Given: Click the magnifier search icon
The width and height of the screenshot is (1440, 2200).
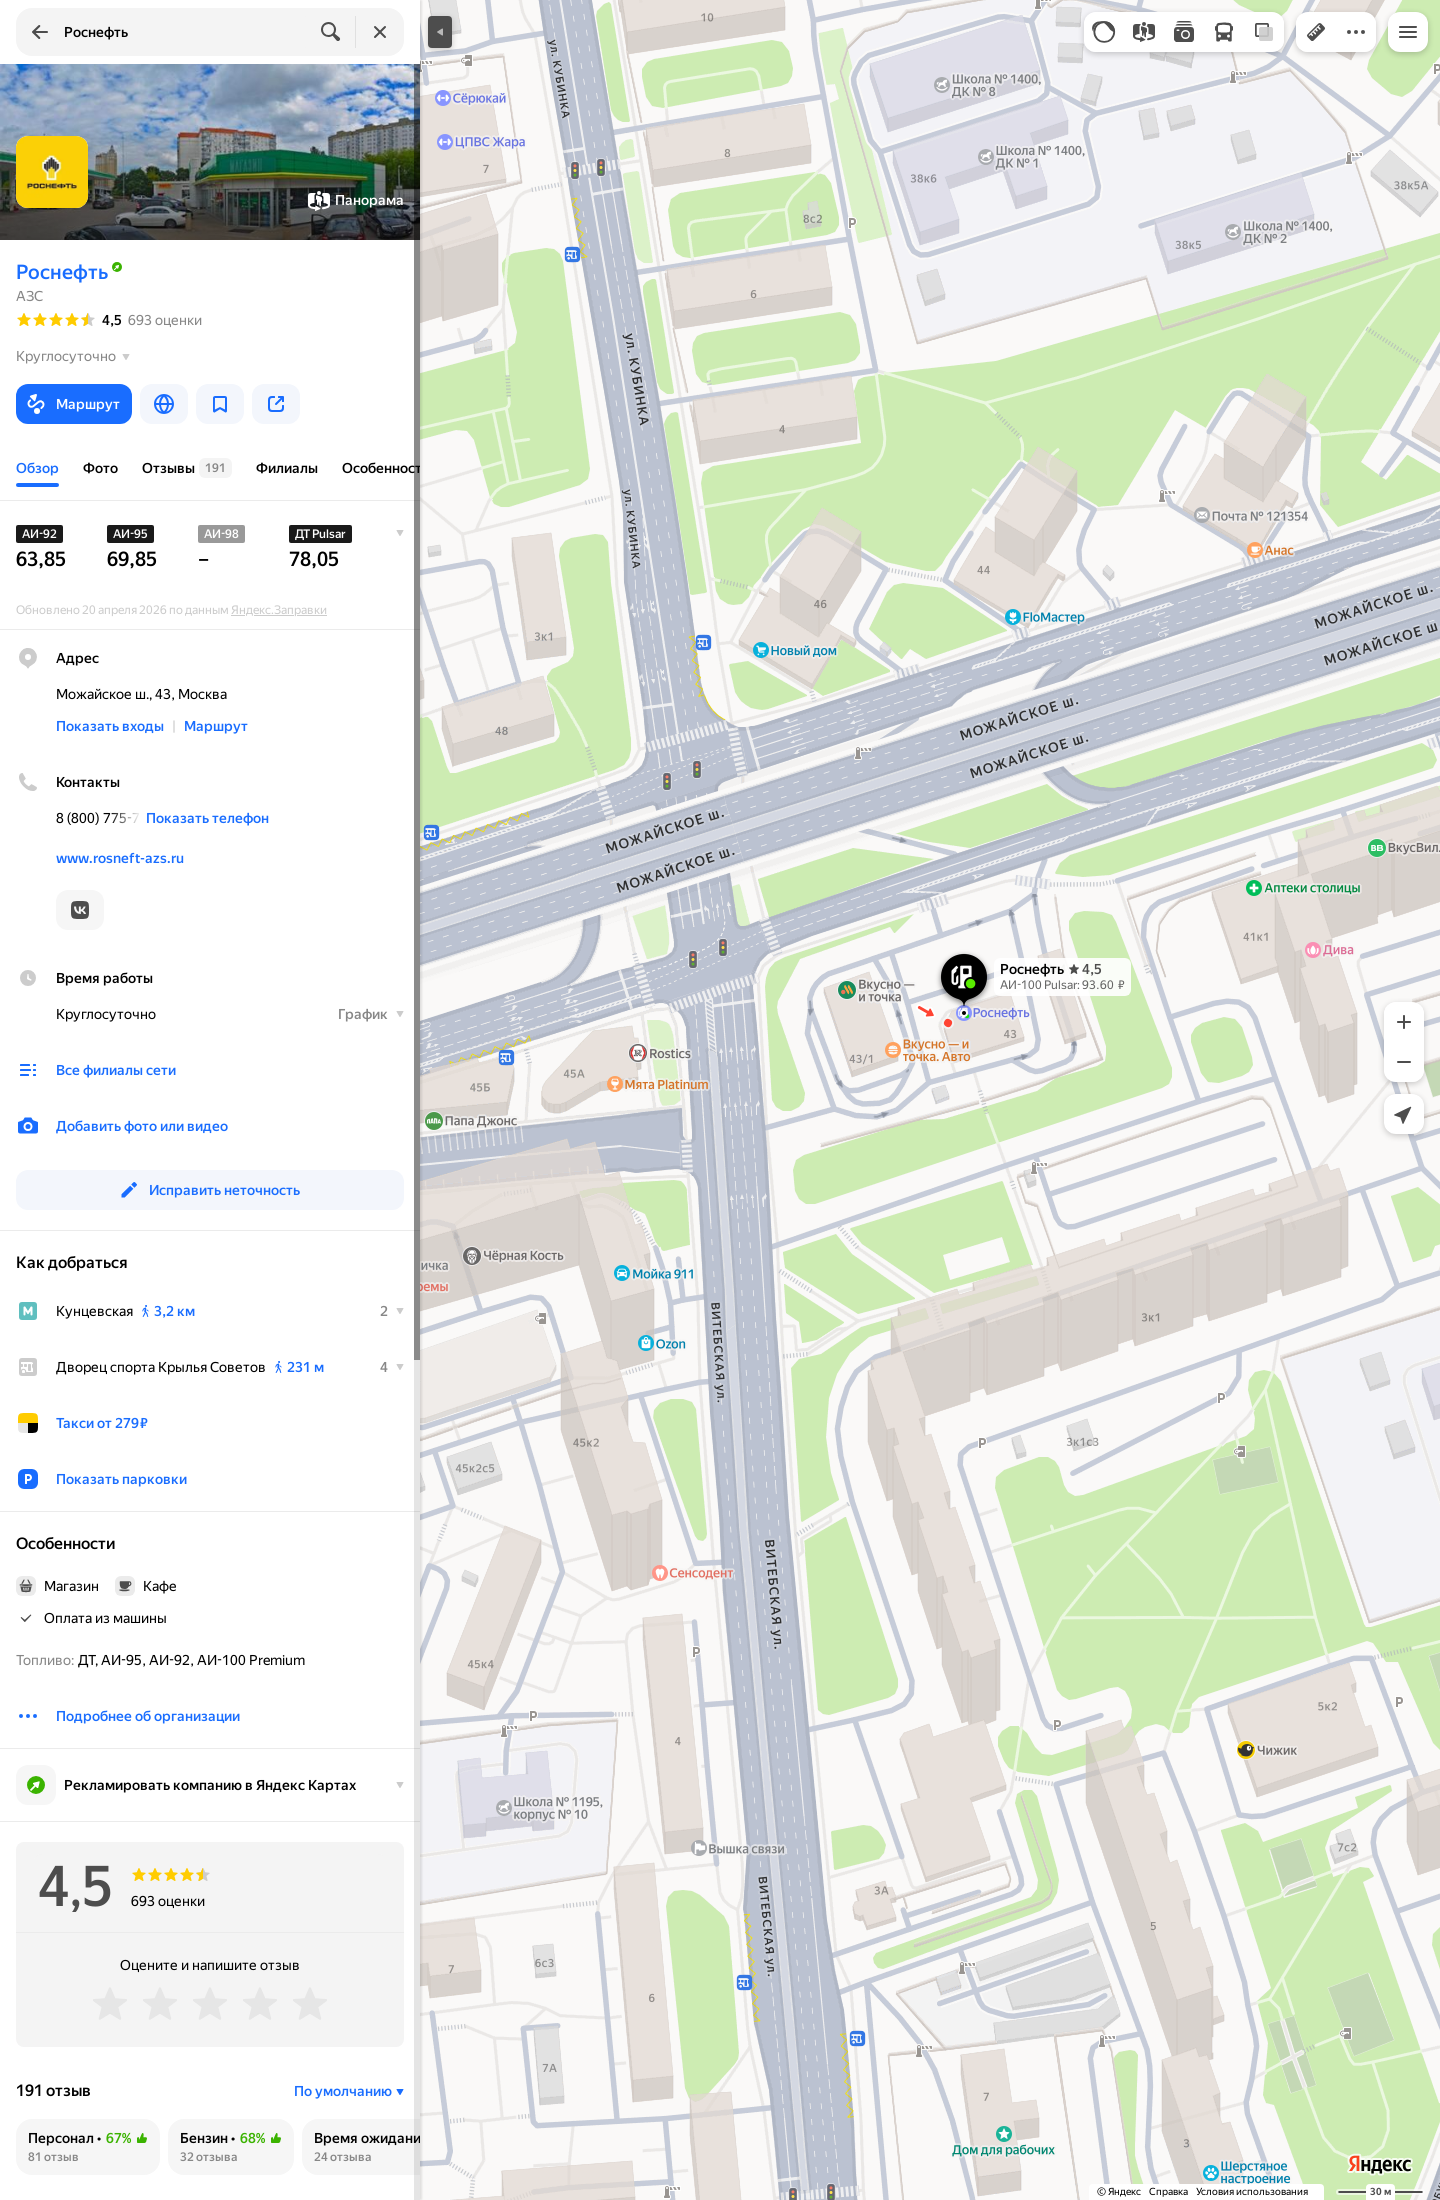Looking at the screenshot, I should (x=330, y=32).
